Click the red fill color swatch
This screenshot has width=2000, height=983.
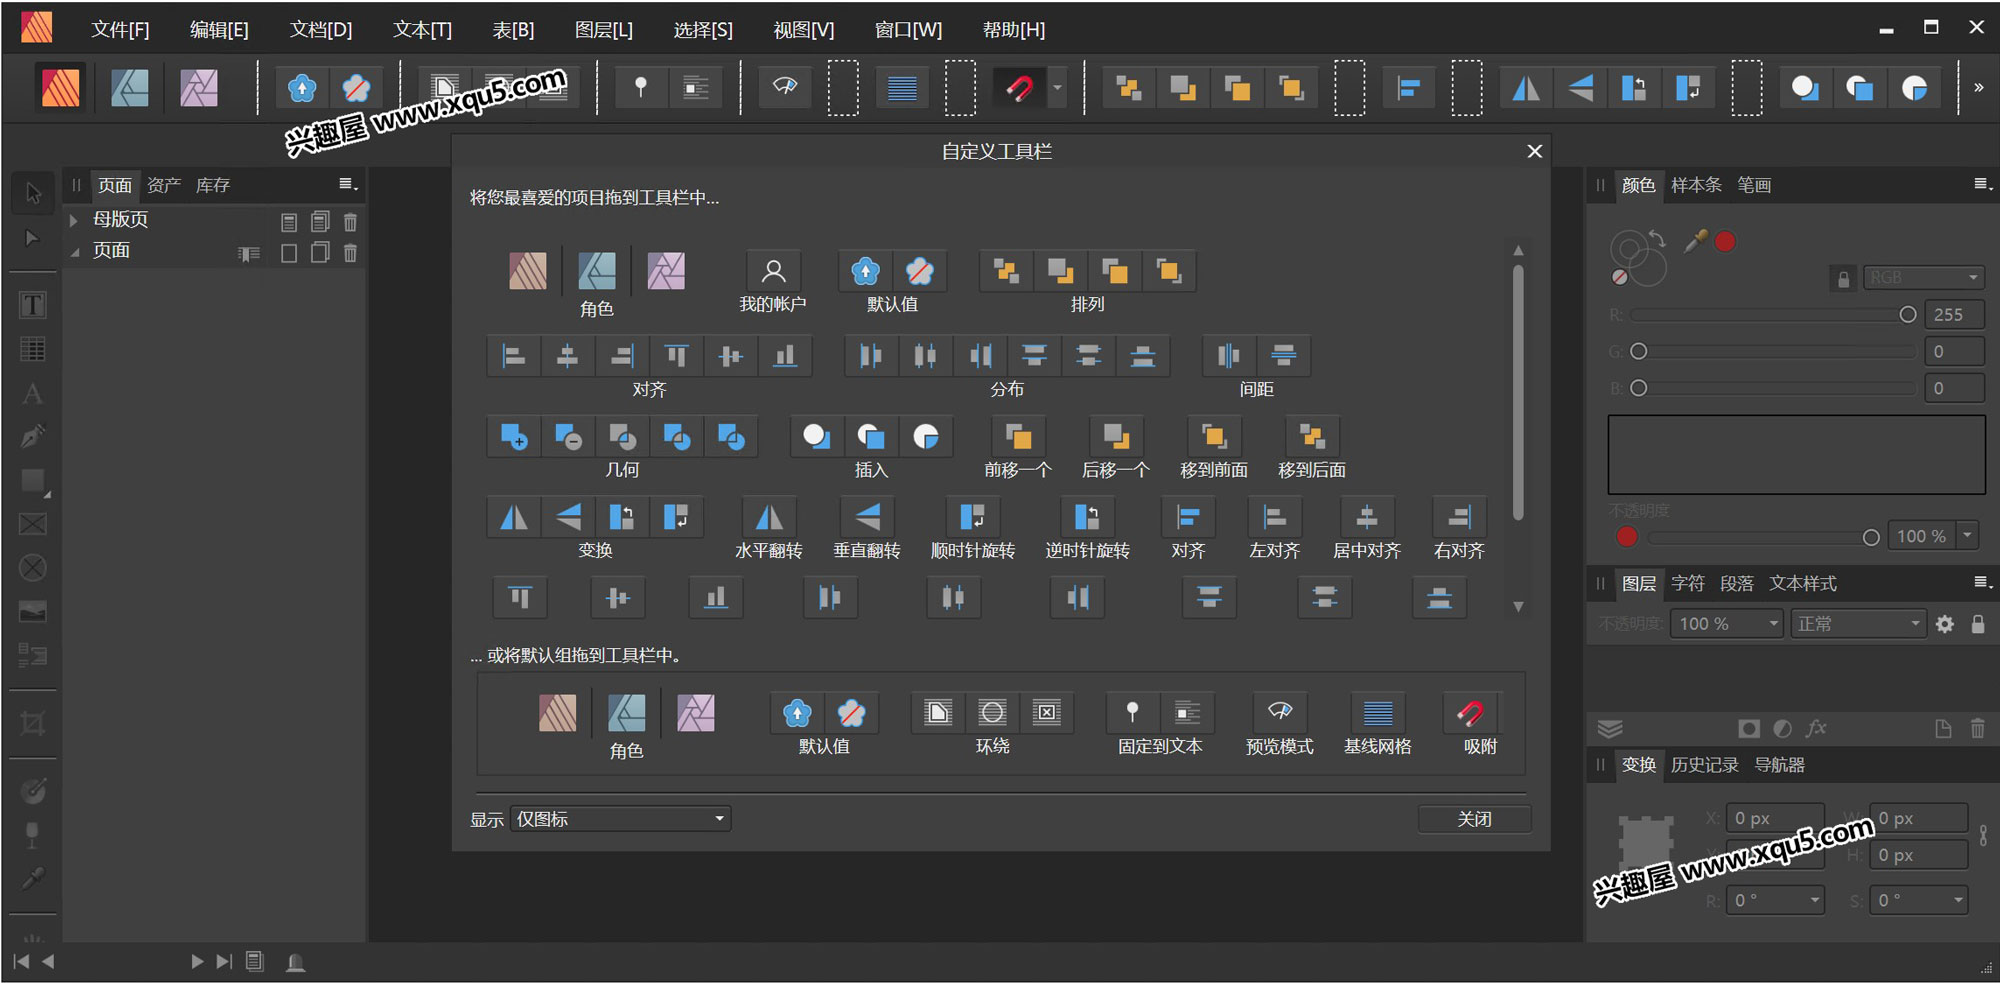(1725, 242)
